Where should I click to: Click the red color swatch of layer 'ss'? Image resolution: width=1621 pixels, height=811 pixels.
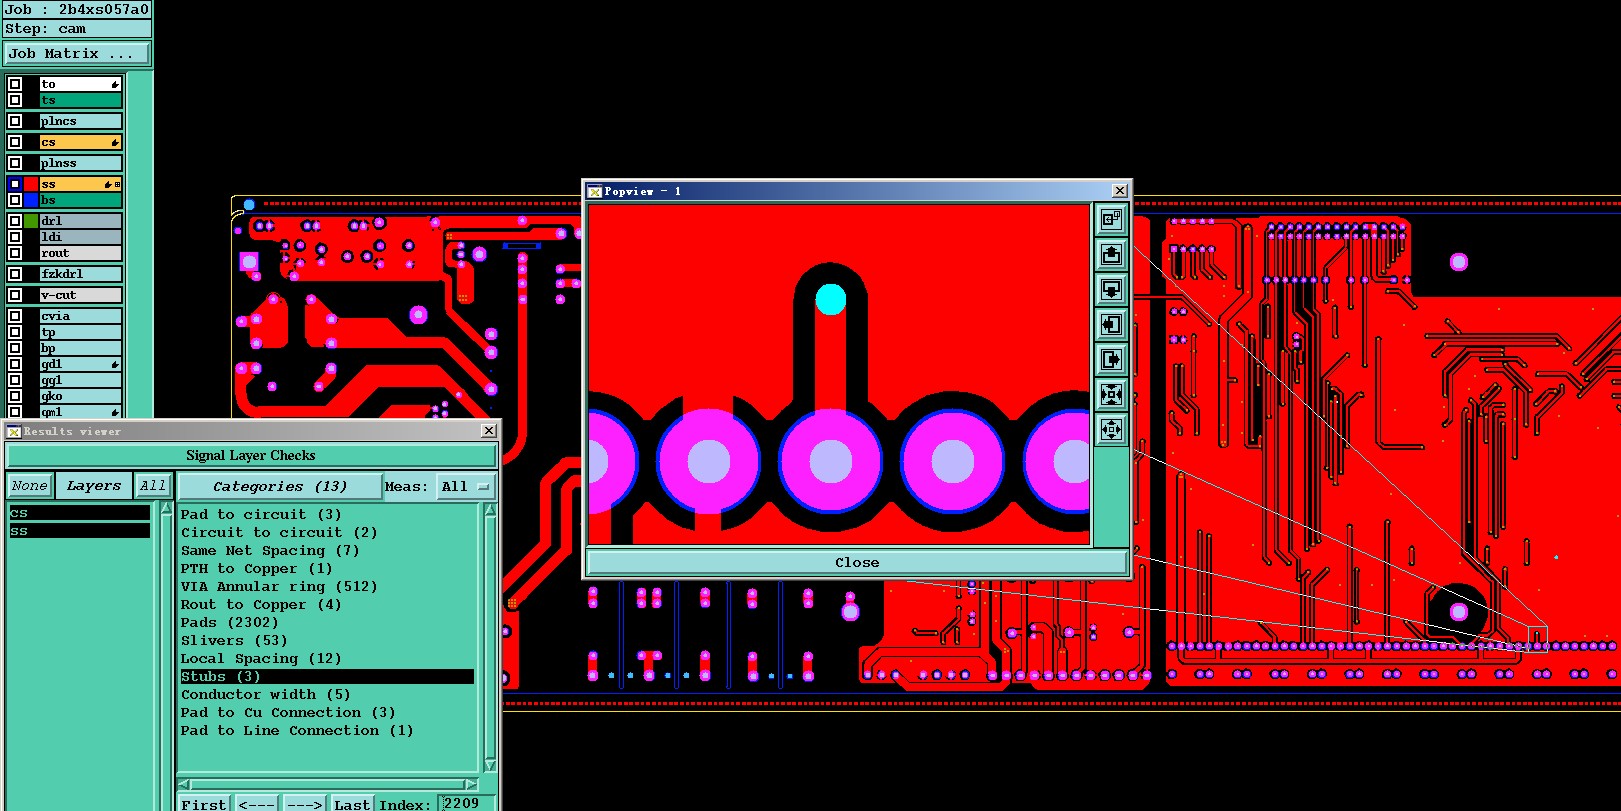[x=31, y=184]
